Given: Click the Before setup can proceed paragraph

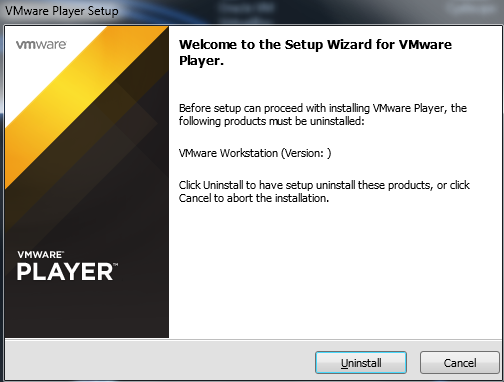Looking at the screenshot, I should coord(322,115).
